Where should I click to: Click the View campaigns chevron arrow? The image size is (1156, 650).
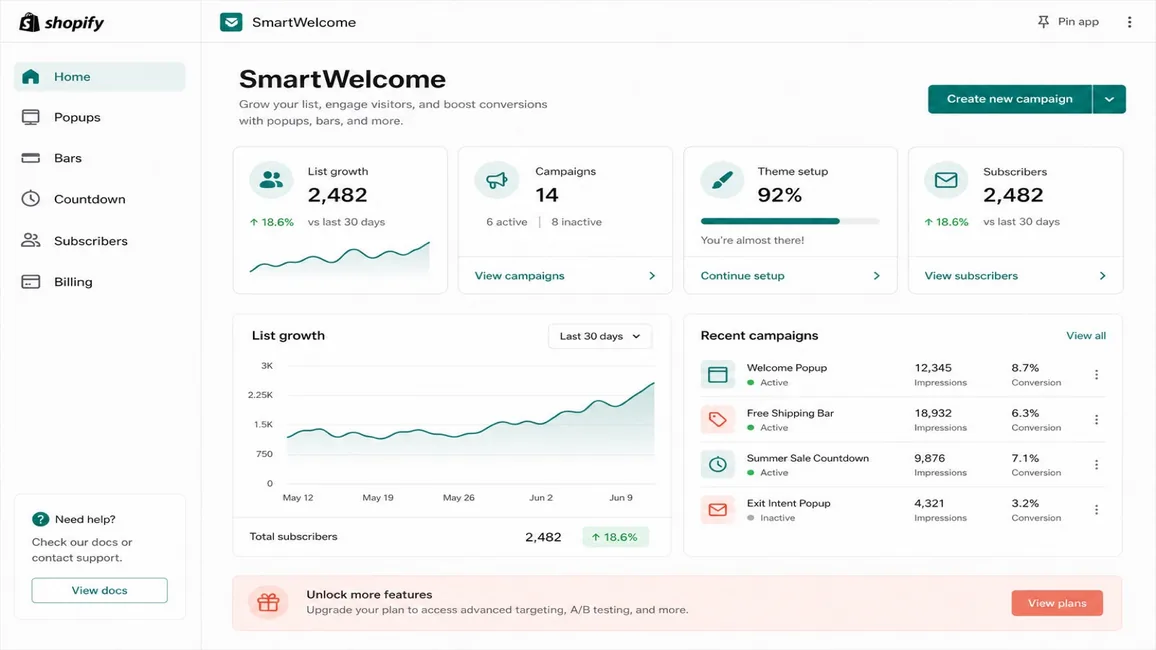pyautogui.click(x=652, y=276)
